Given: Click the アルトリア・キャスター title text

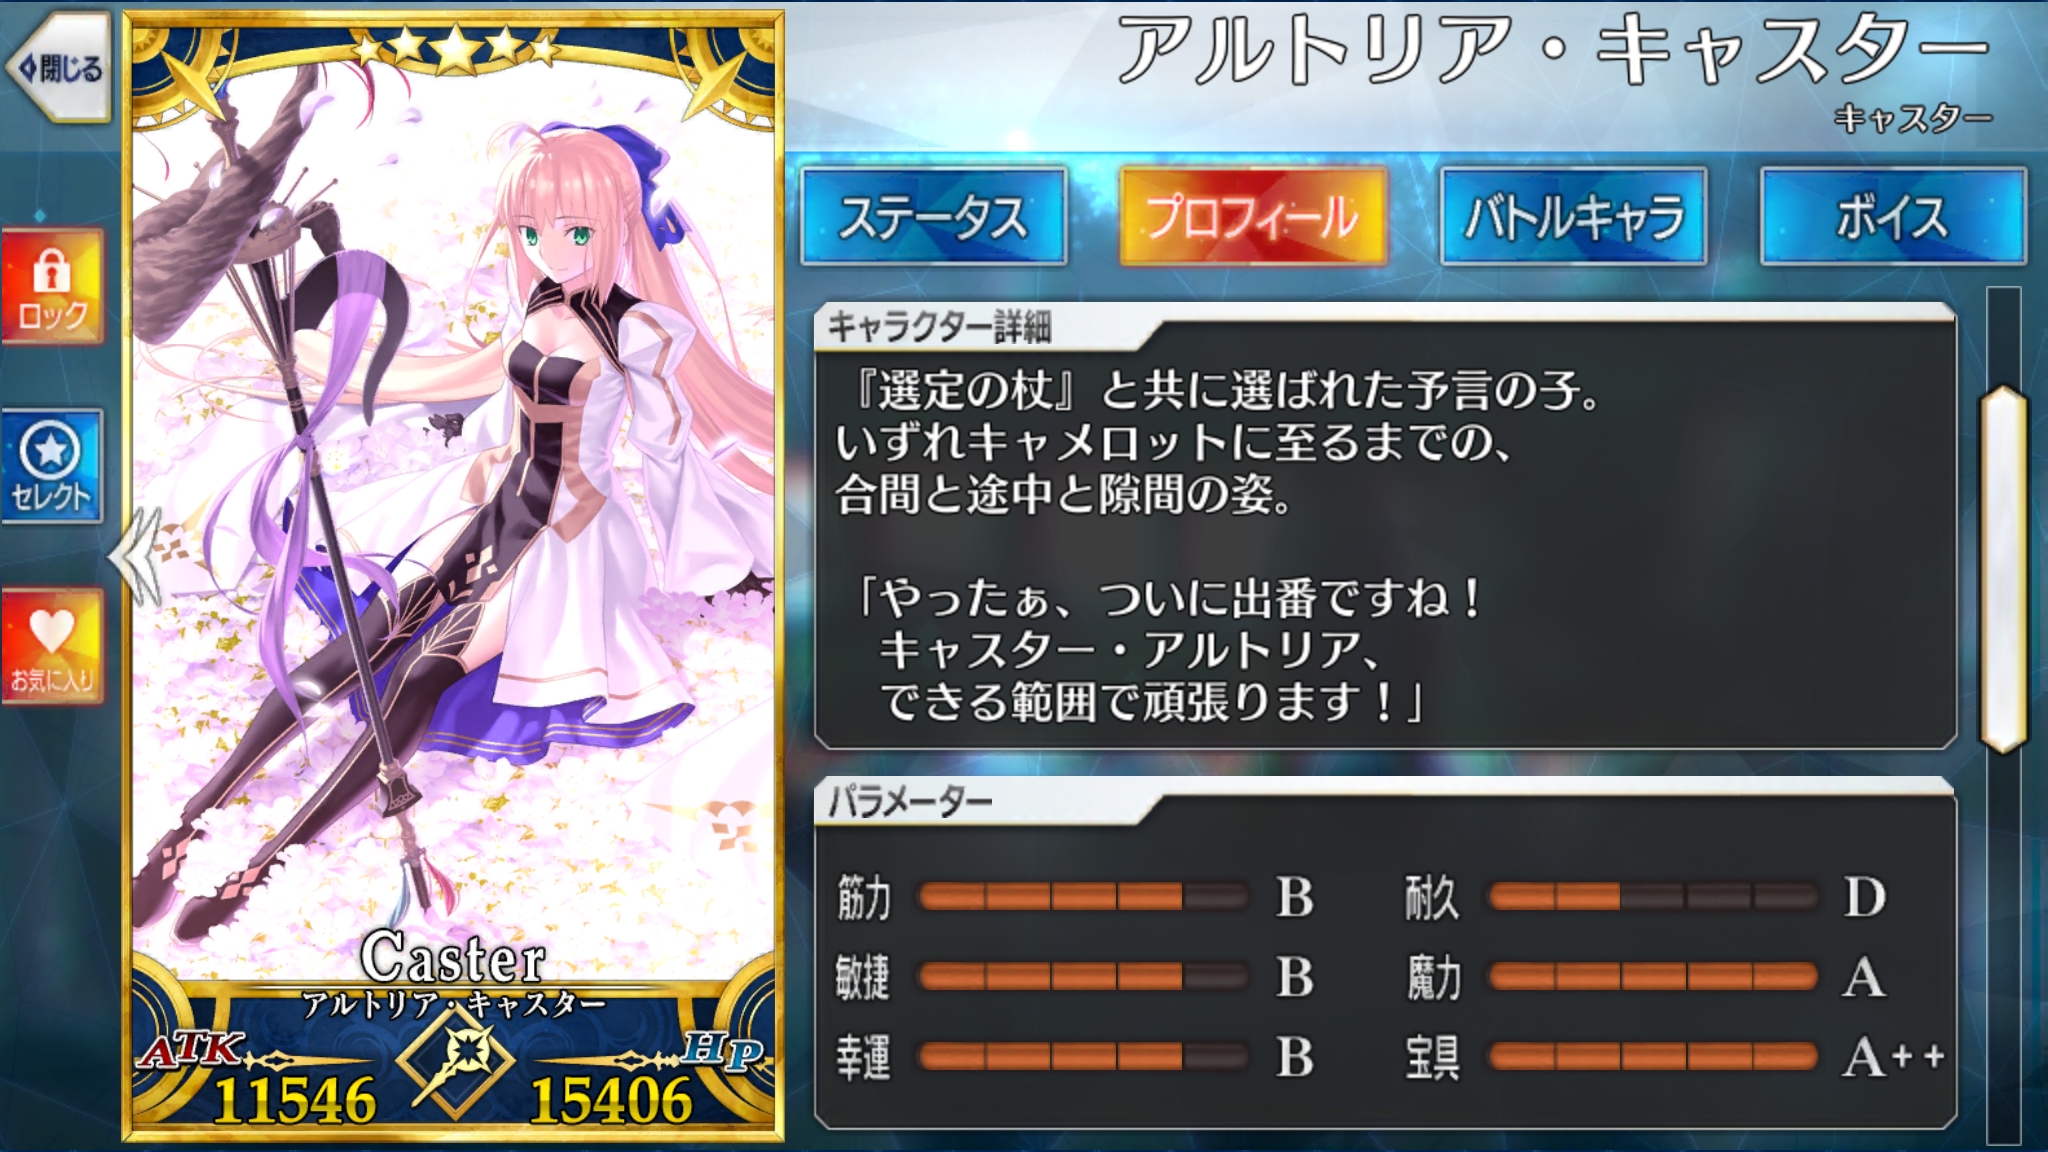Looking at the screenshot, I should tap(1553, 52).
